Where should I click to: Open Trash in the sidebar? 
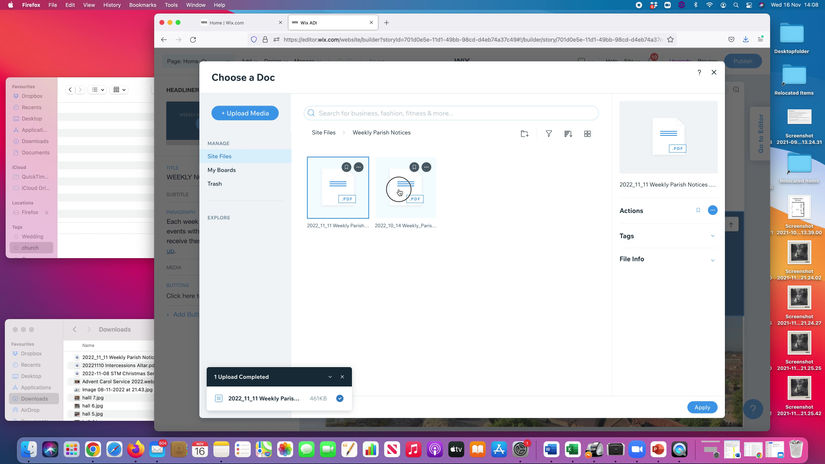click(x=215, y=184)
